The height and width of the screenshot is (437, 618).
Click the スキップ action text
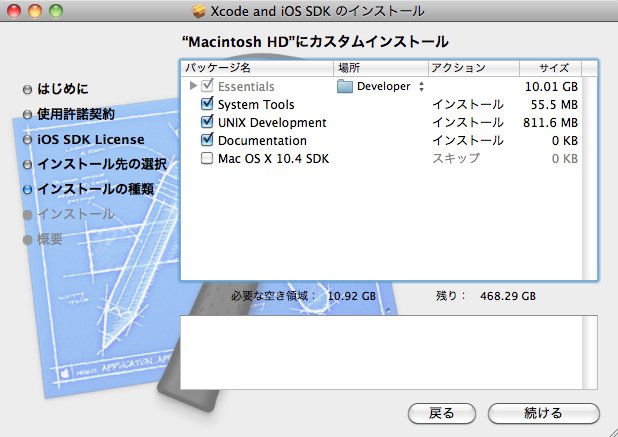[x=456, y=158]
